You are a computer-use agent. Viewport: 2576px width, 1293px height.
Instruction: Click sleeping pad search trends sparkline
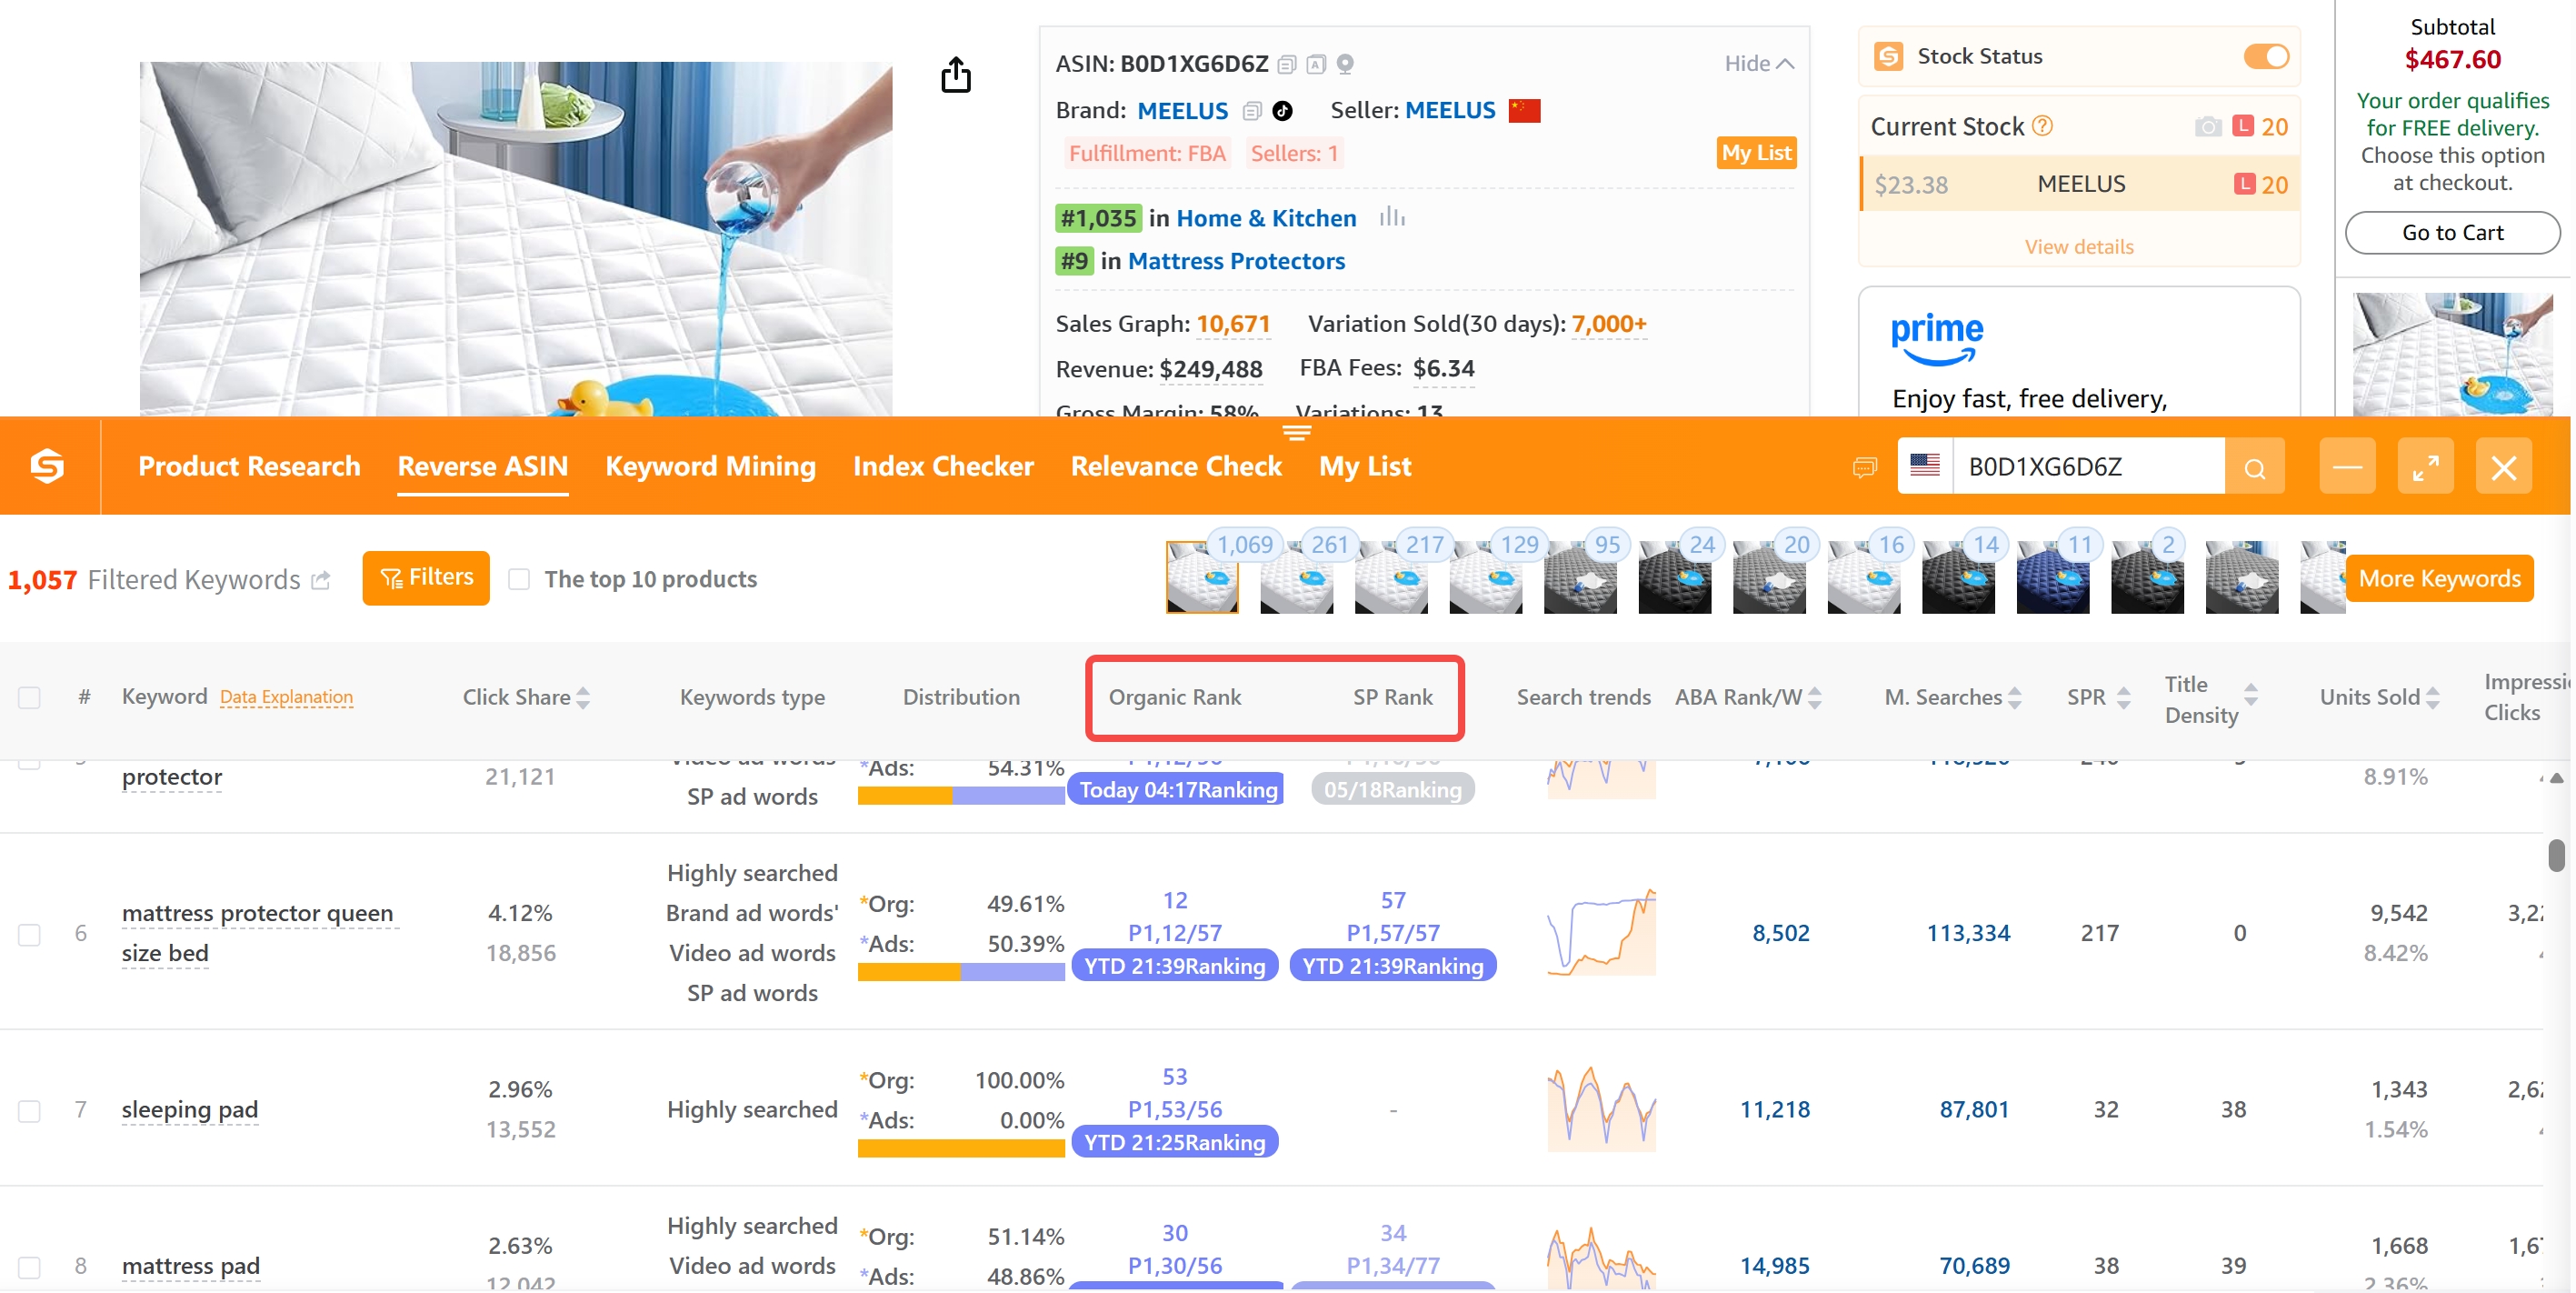1601,1108
